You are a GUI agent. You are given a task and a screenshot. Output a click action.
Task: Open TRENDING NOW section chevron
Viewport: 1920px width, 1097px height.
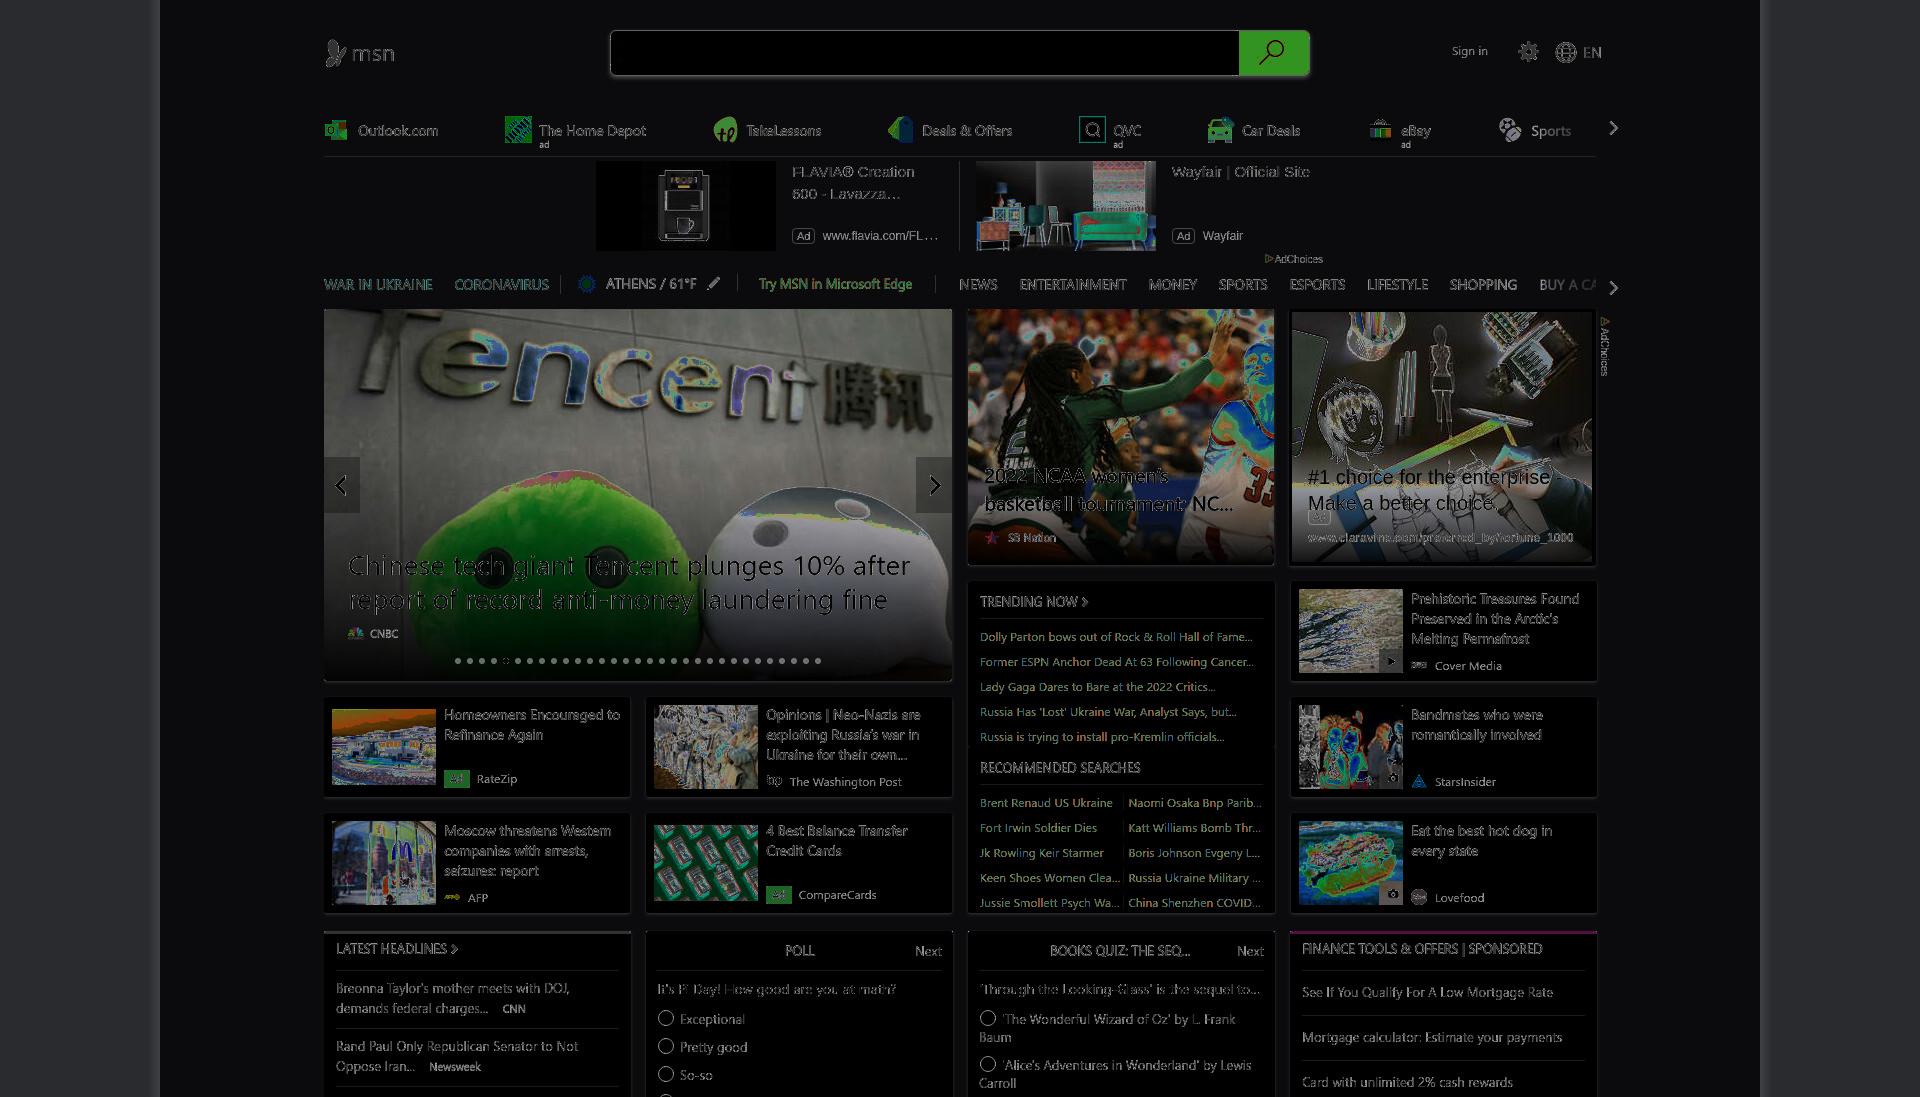click(x=1085, y=601)
